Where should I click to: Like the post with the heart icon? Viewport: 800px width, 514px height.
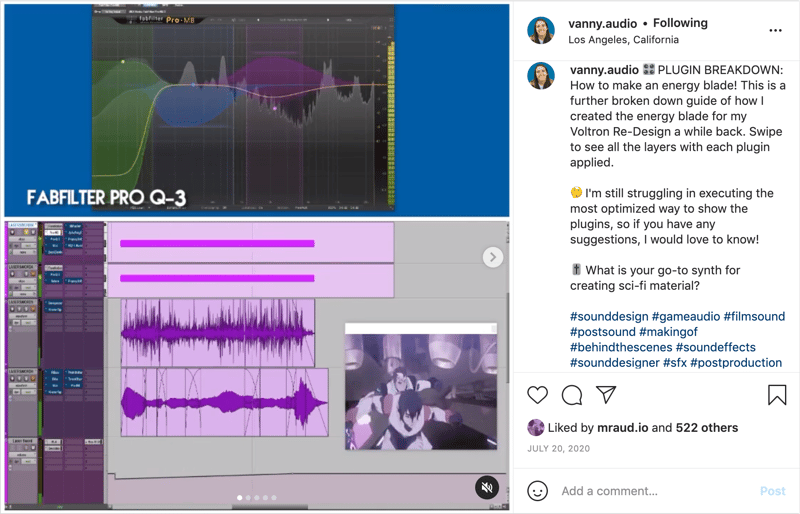tap(537, 395)
